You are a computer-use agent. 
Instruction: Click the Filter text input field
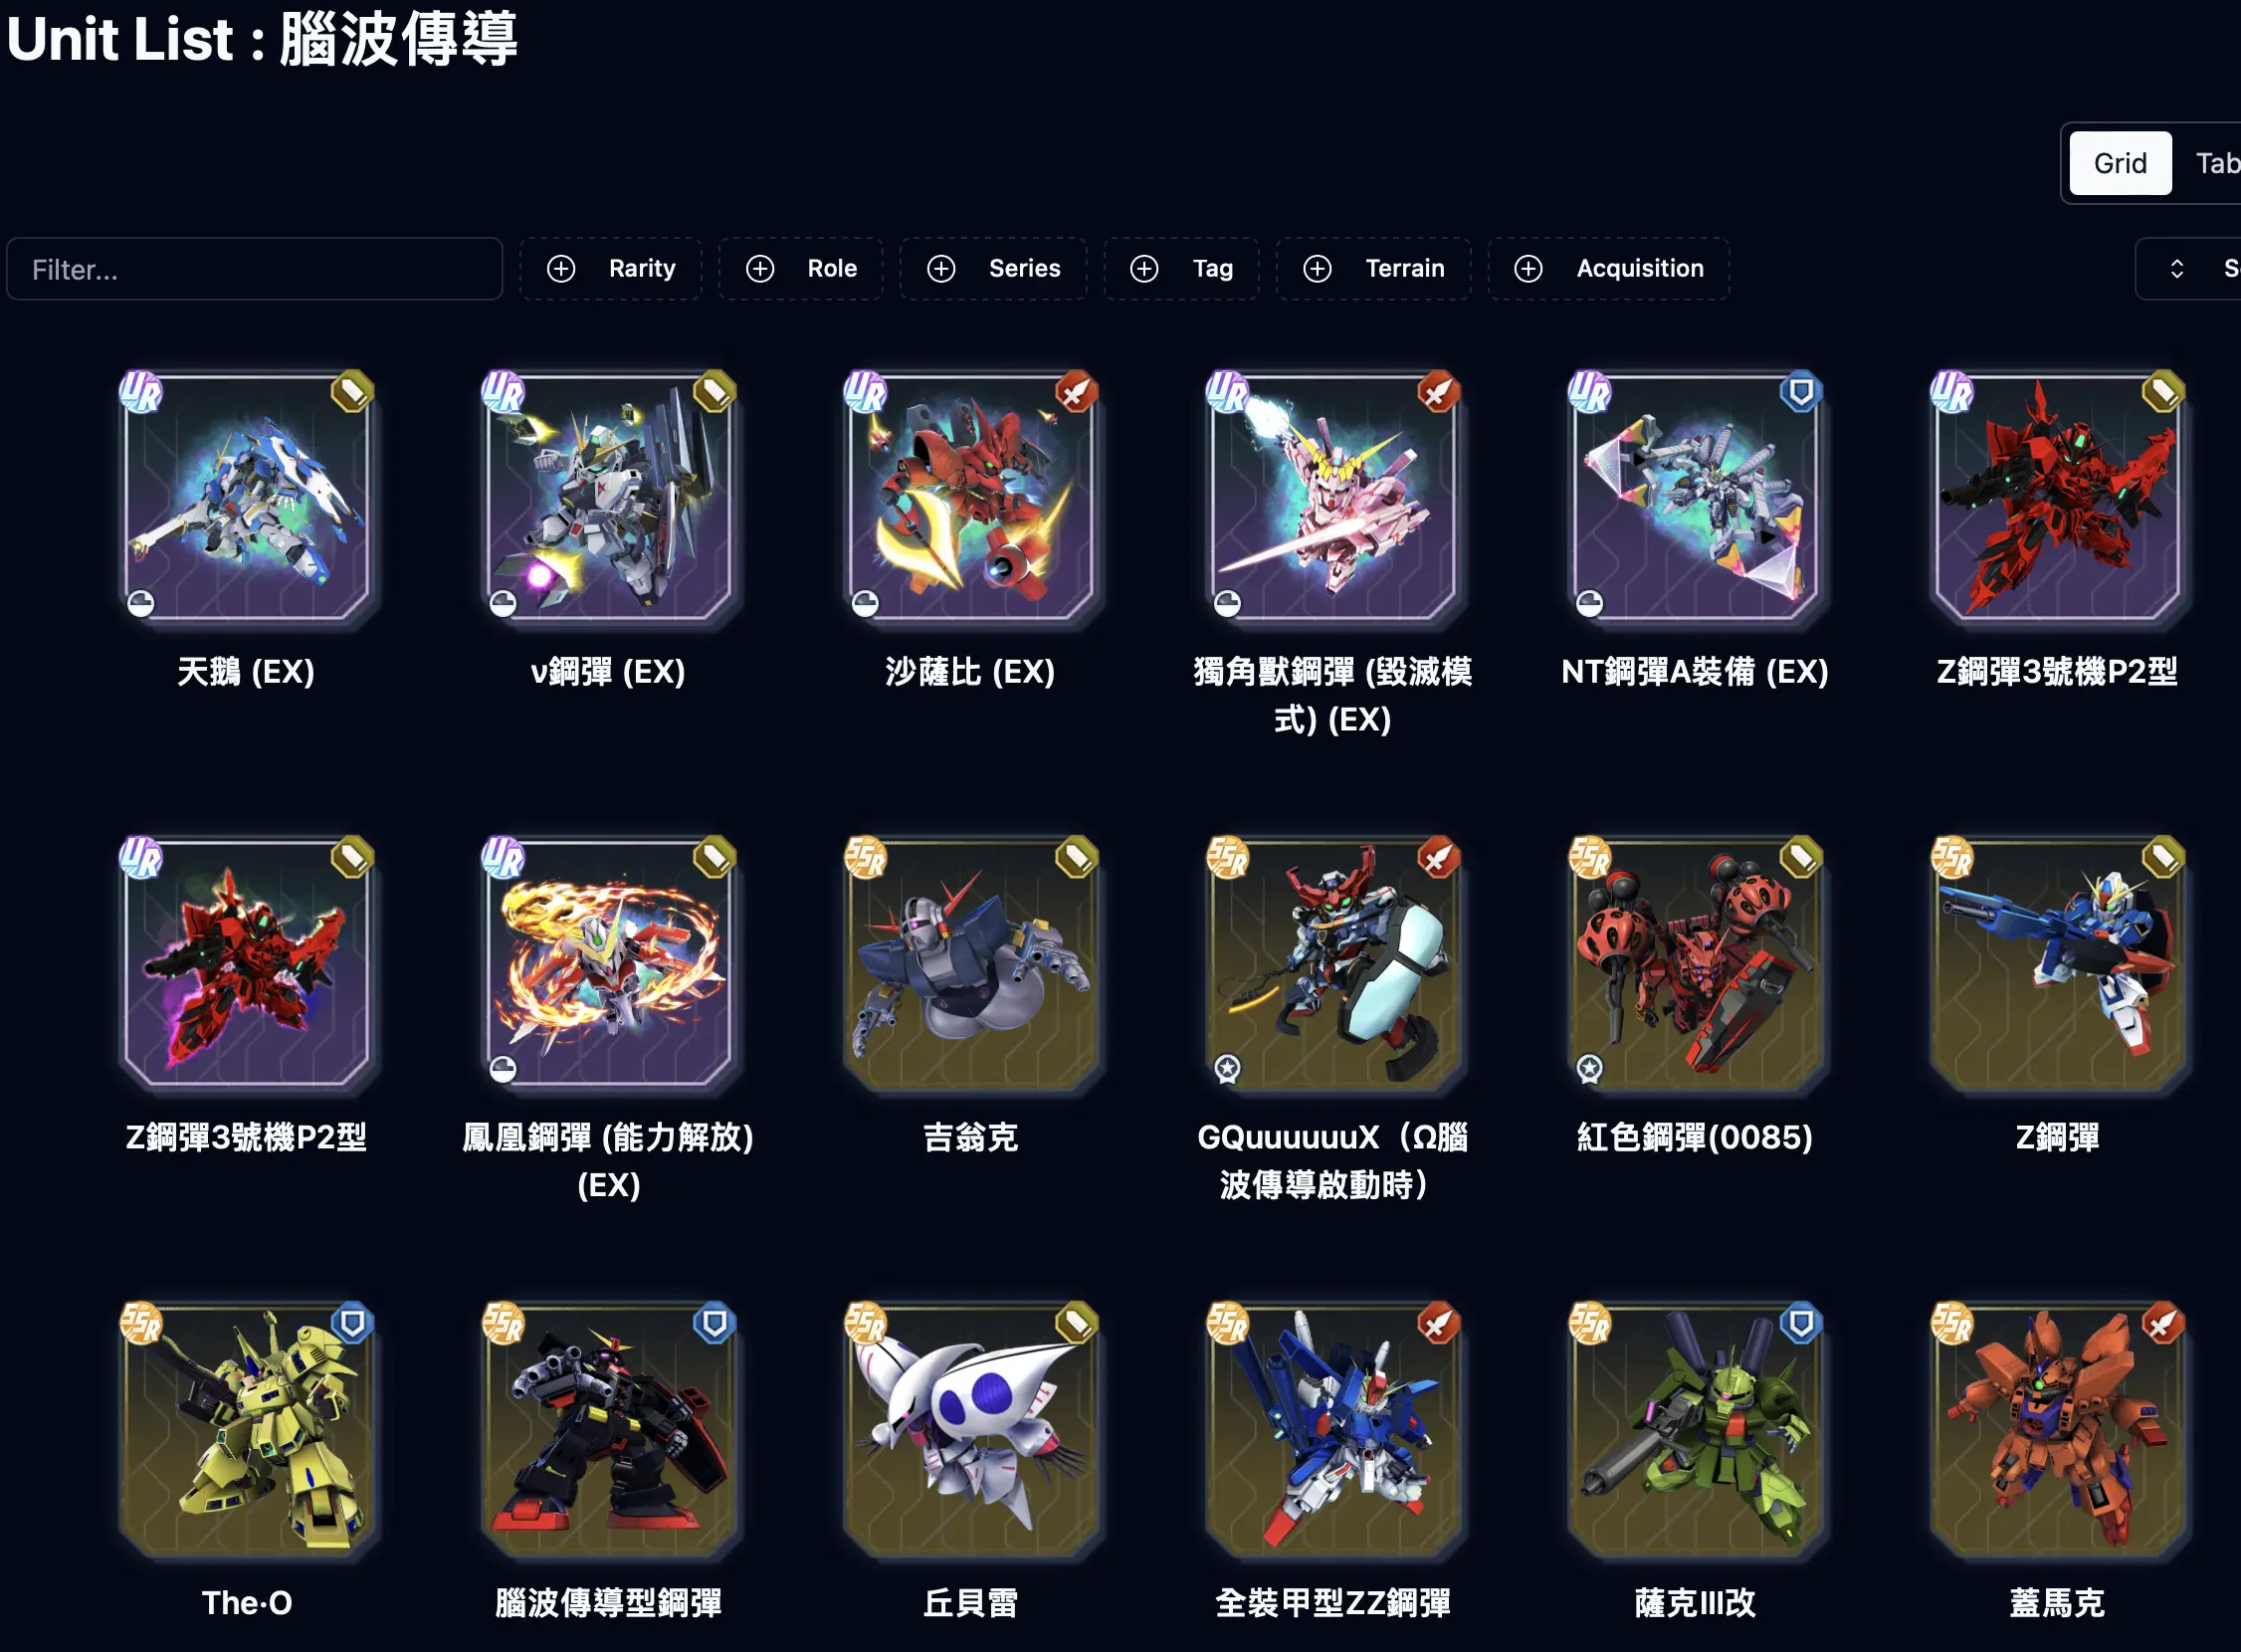coord(254,268)
